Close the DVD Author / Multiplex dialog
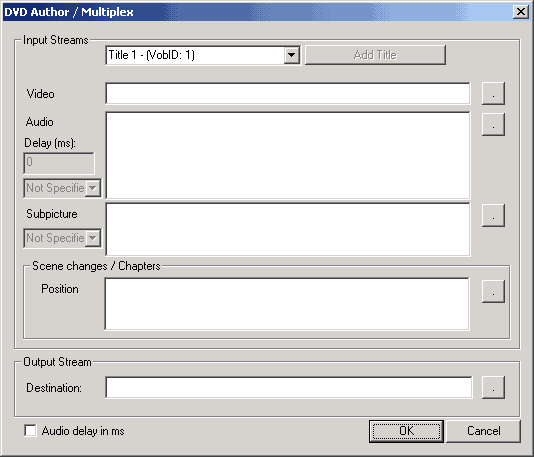This screenshot has width=534, height=457. [x=521, y=12]
